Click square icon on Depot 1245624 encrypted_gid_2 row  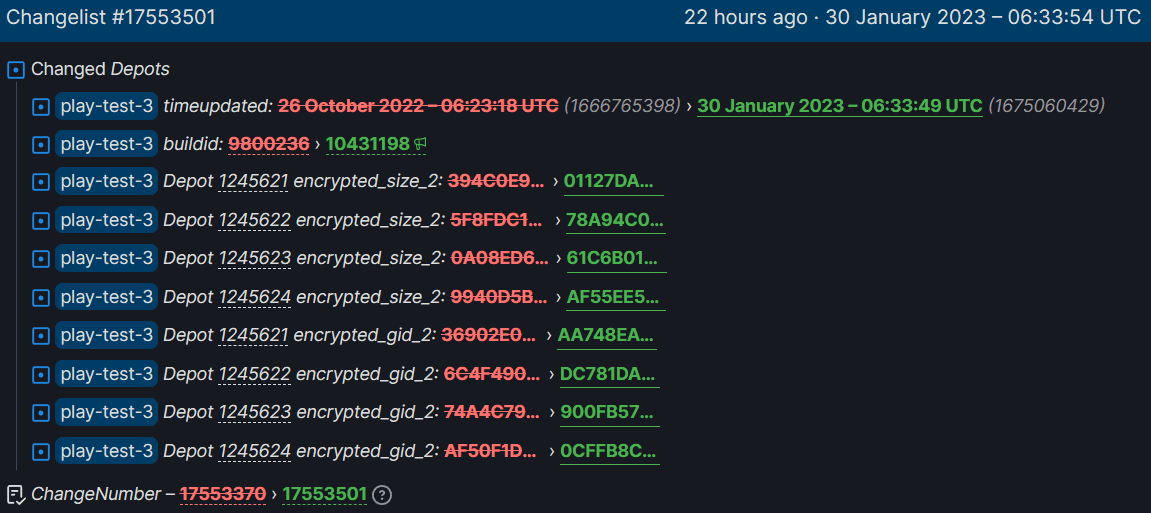(x=41, y=451)
